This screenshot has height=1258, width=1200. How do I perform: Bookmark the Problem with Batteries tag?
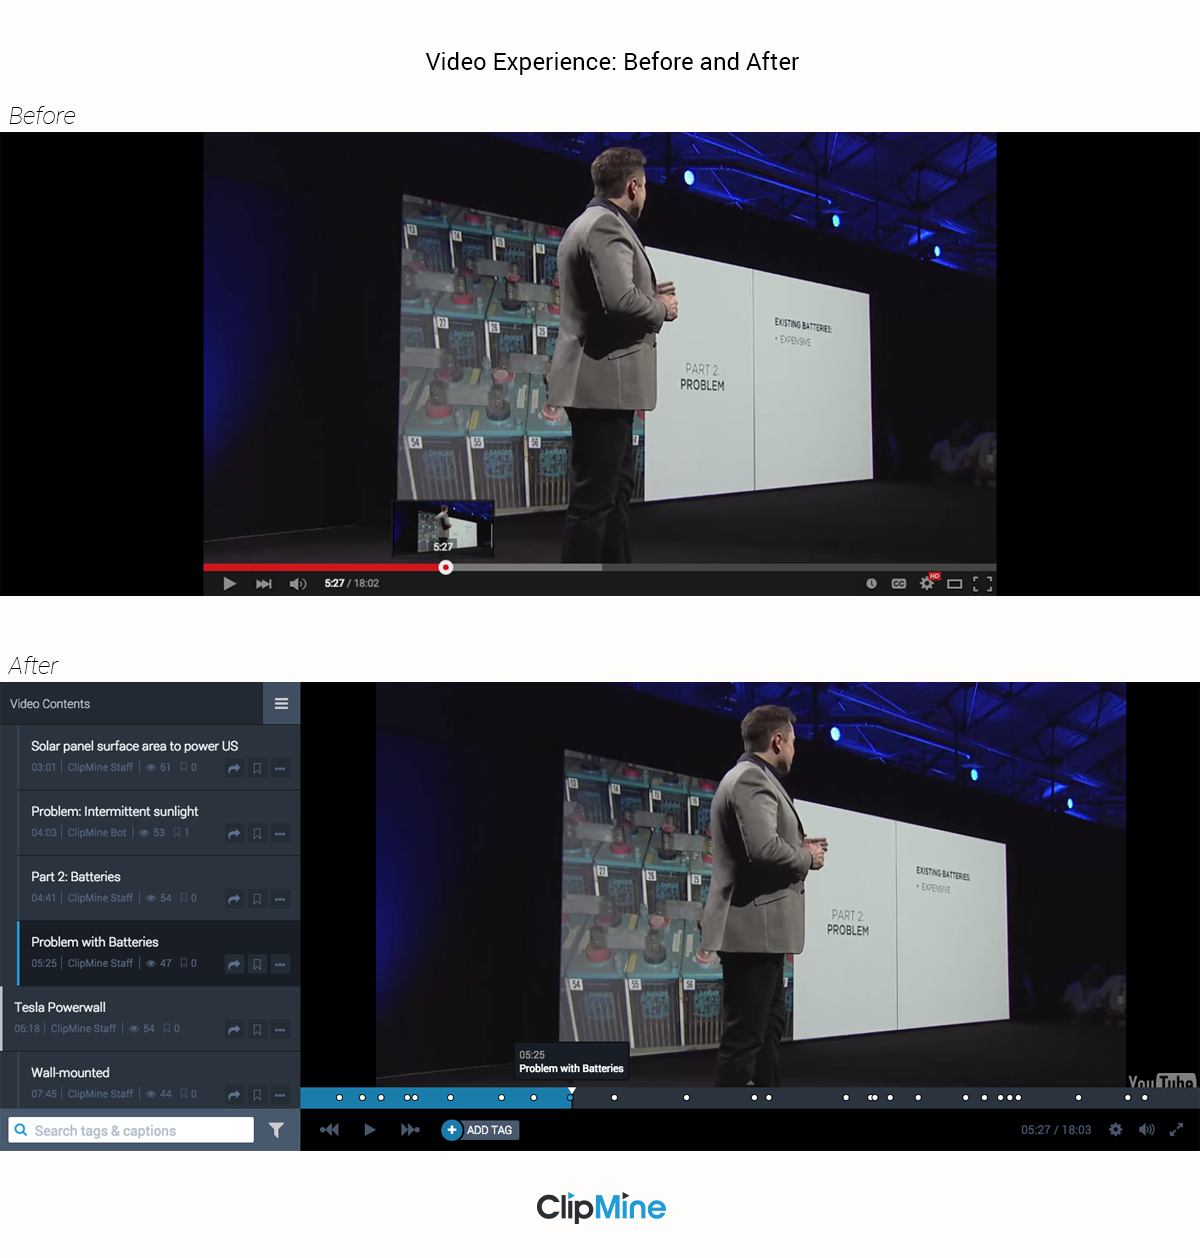click(x=257, y=965)
